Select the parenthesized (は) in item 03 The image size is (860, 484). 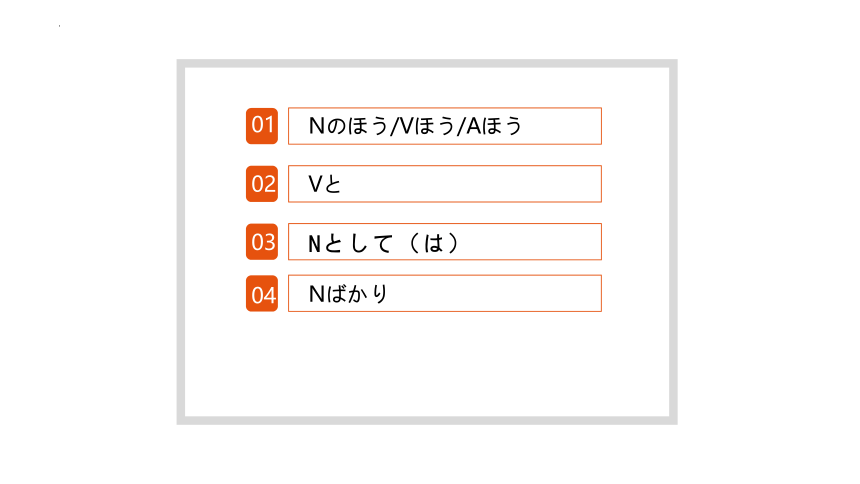pos(434,243)
